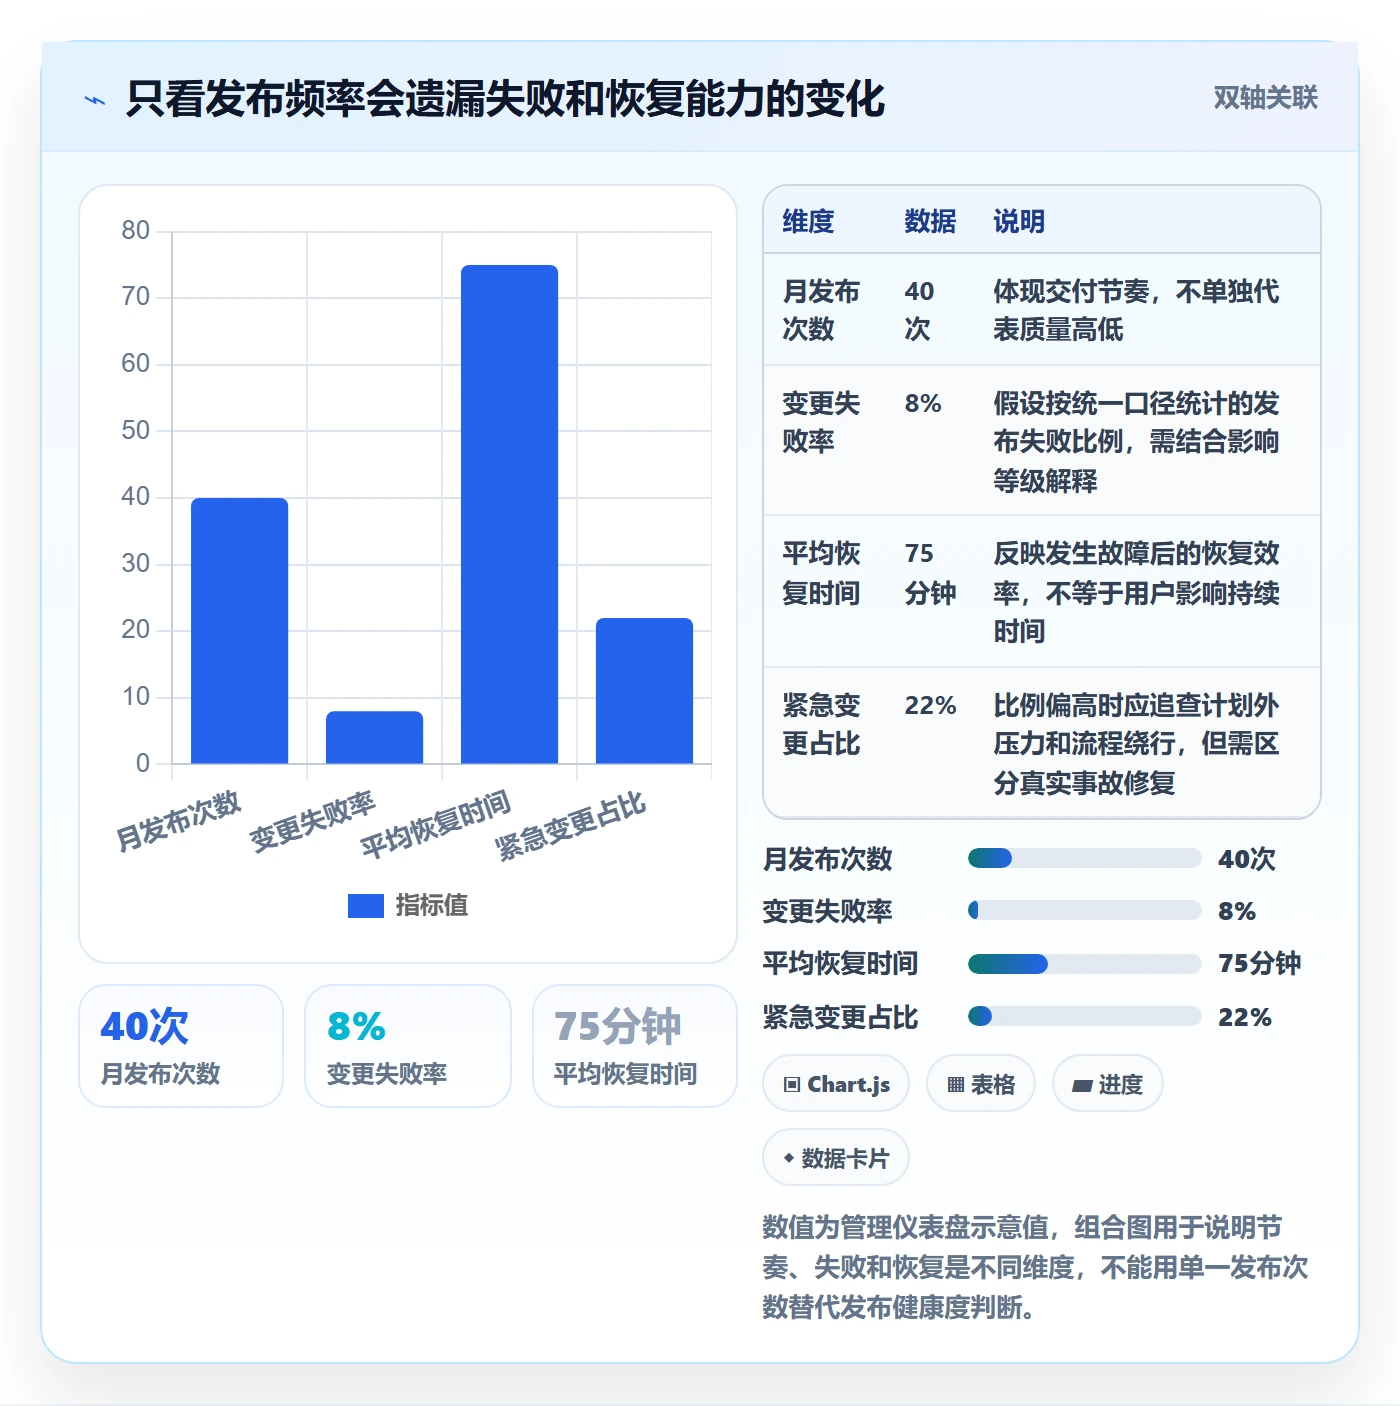Open the 8% 变更失败率 stat card

(408, 1046)
